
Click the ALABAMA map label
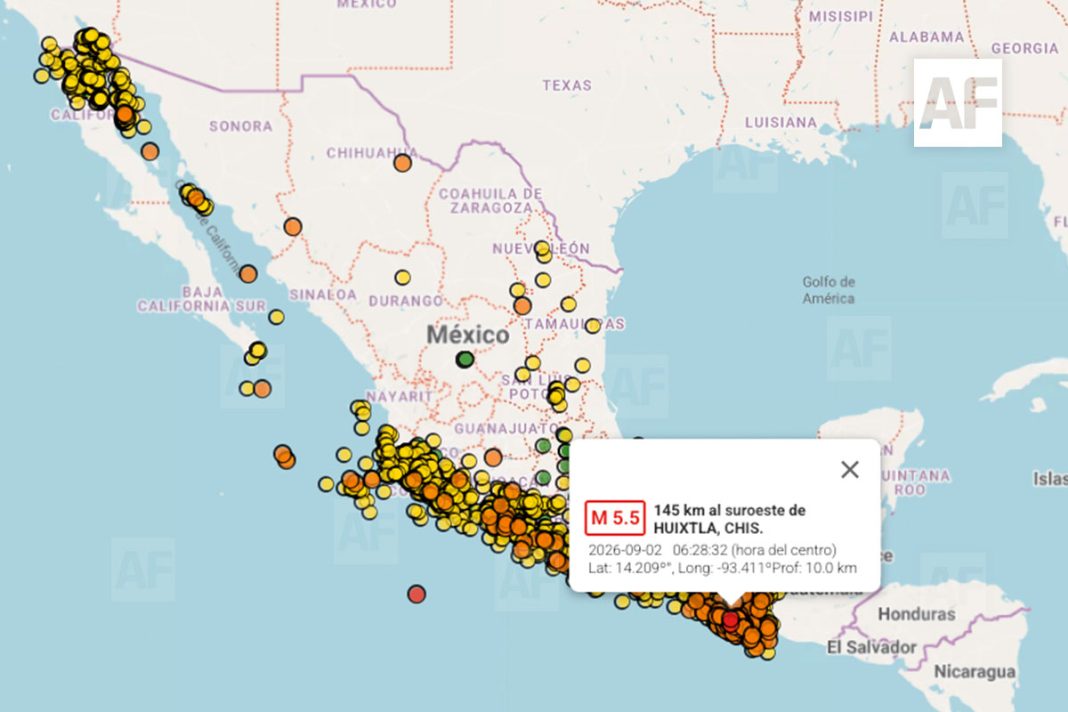point(926,37)
